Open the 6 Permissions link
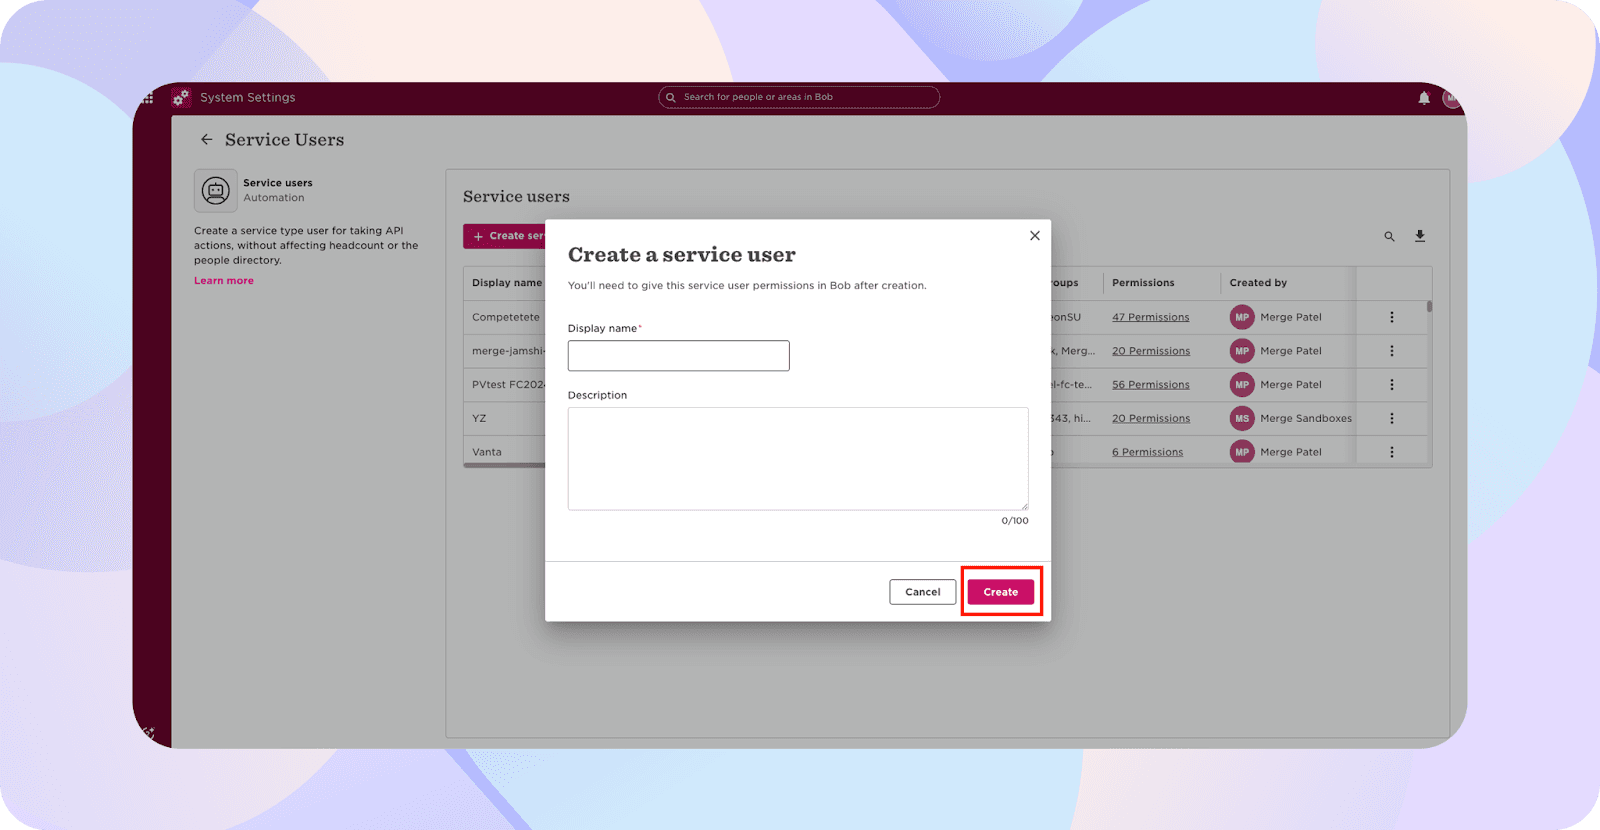Screen dimensions: 1600x830 (x=1147, y=452)
